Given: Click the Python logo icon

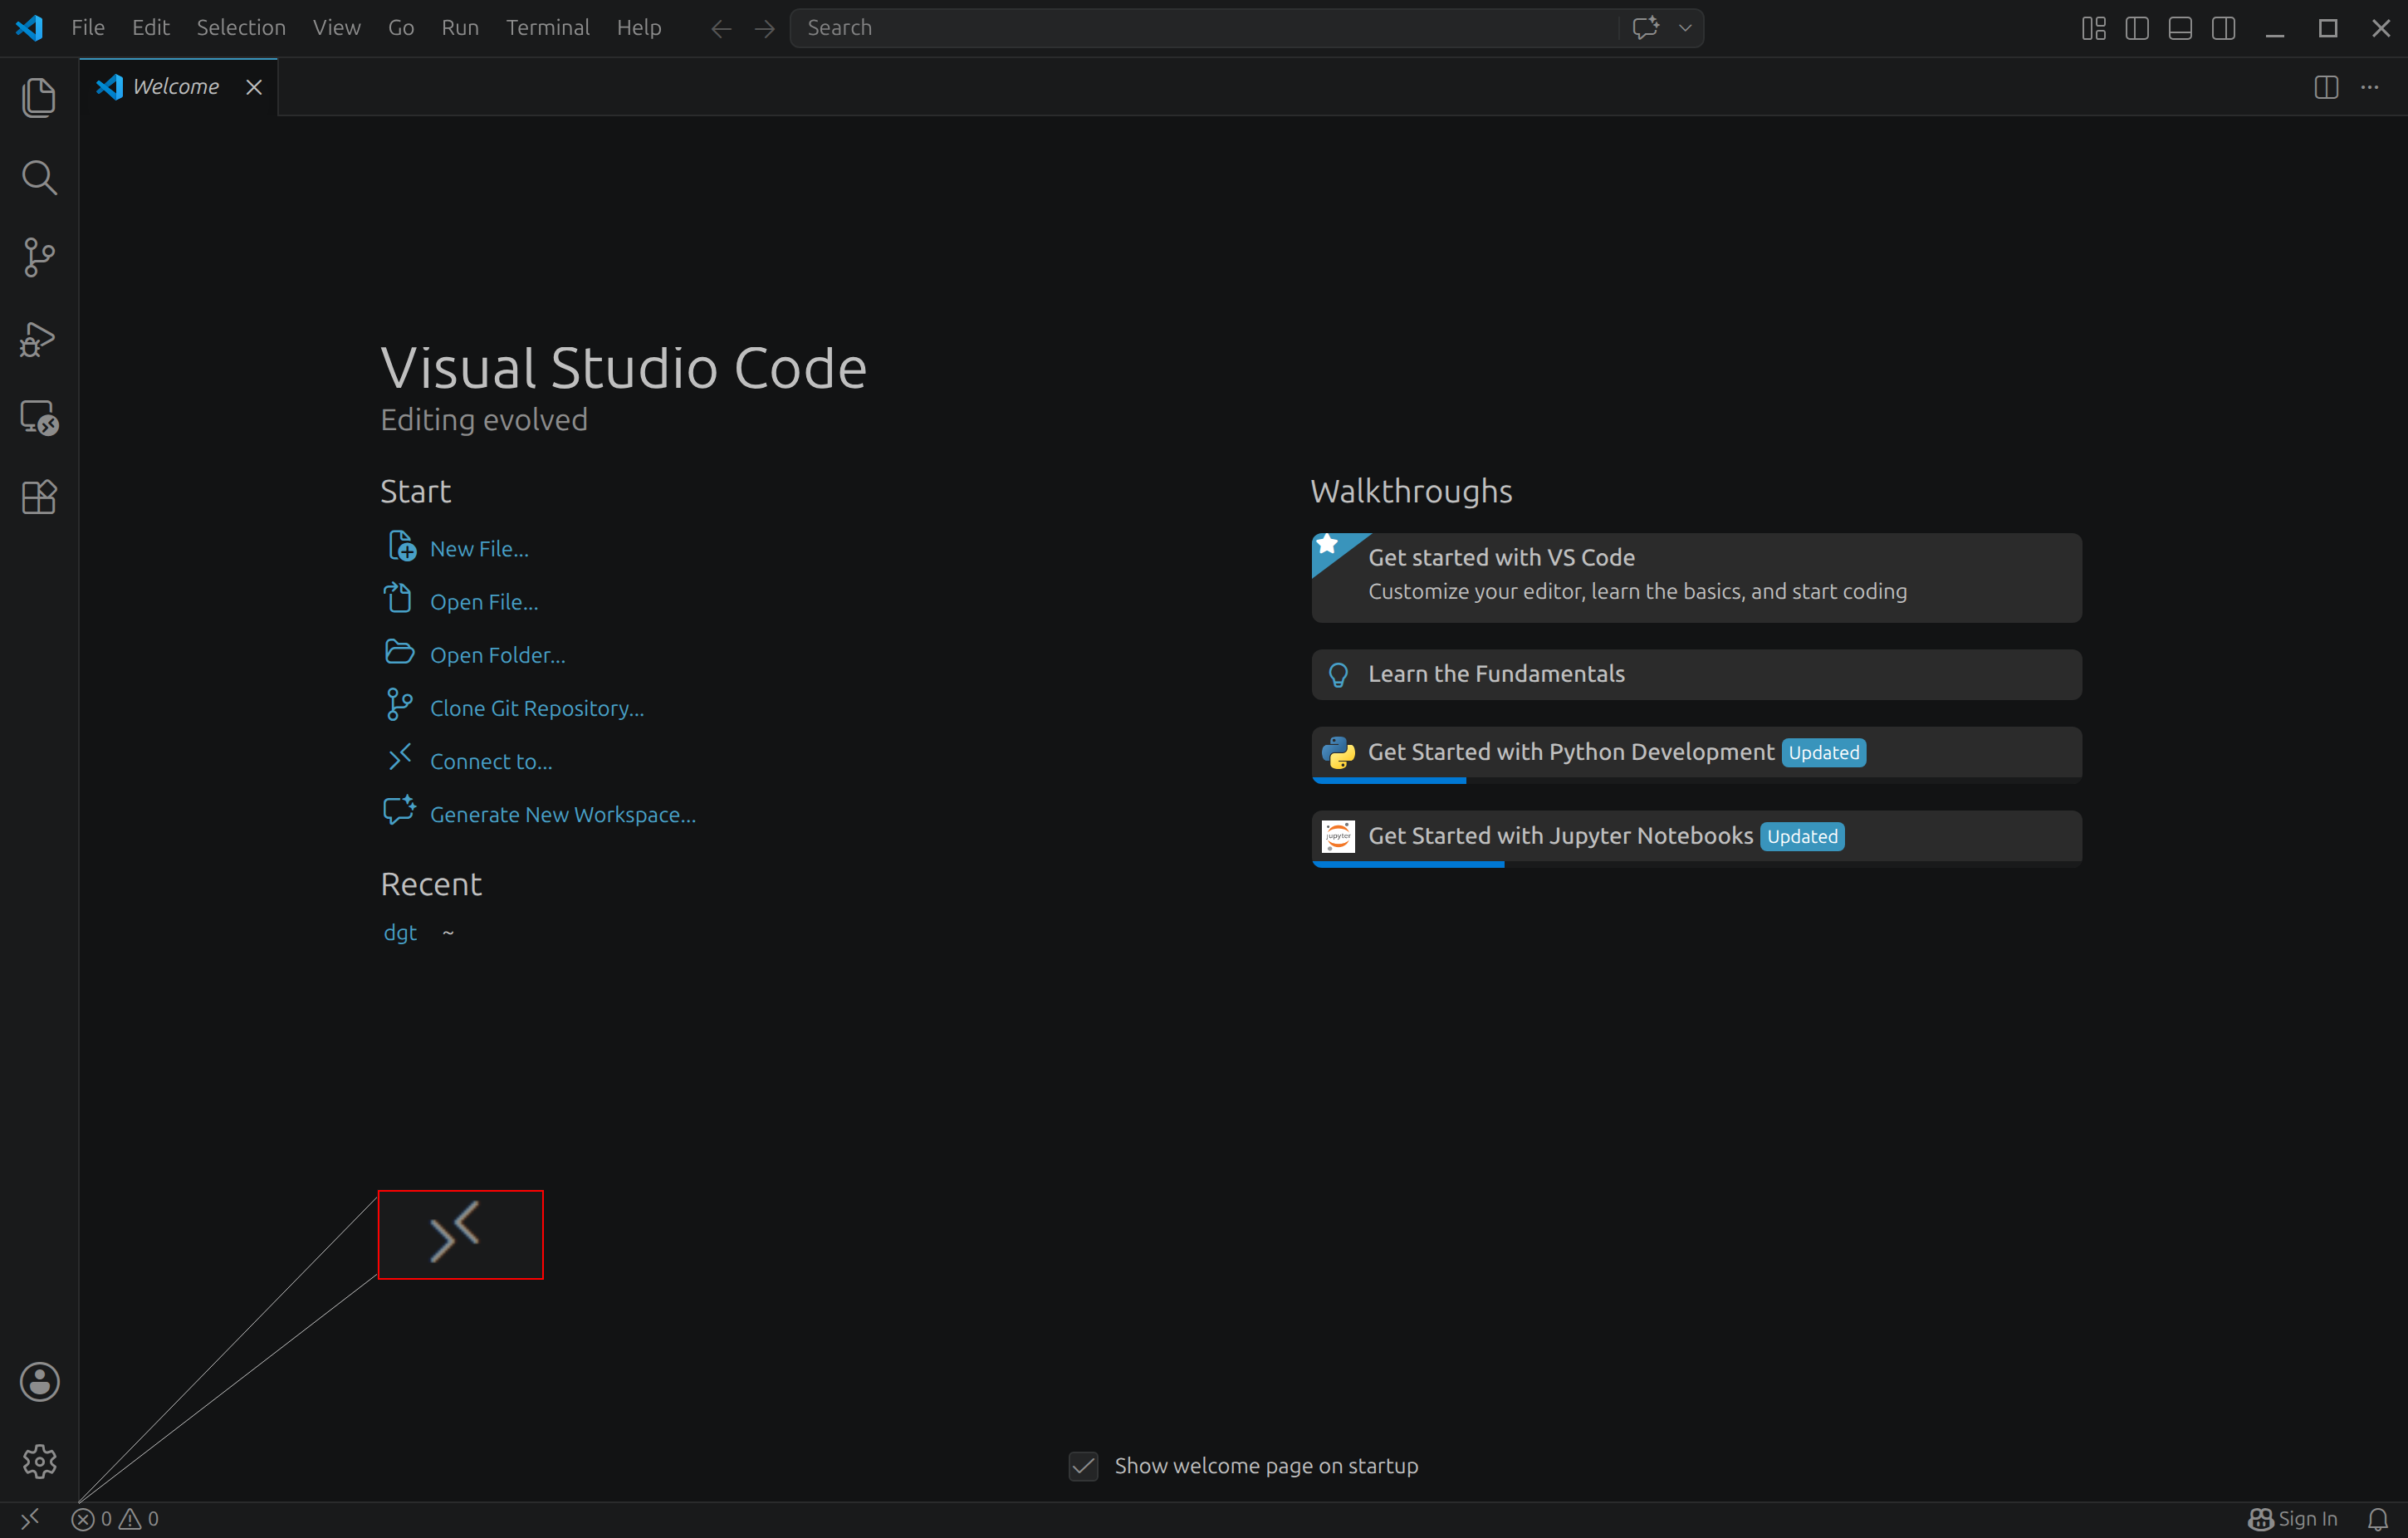Looking at the screenshot, I should [x=1338, y=752].
